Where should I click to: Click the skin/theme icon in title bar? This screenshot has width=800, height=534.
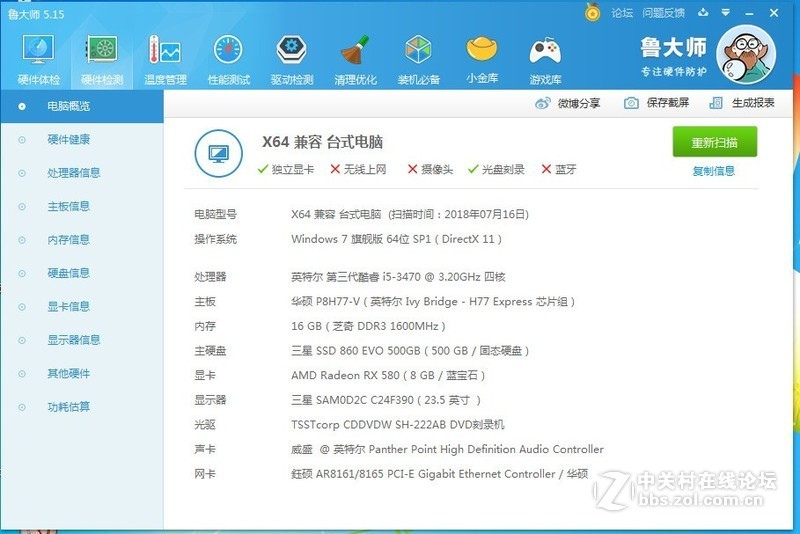tap(704, 13)
